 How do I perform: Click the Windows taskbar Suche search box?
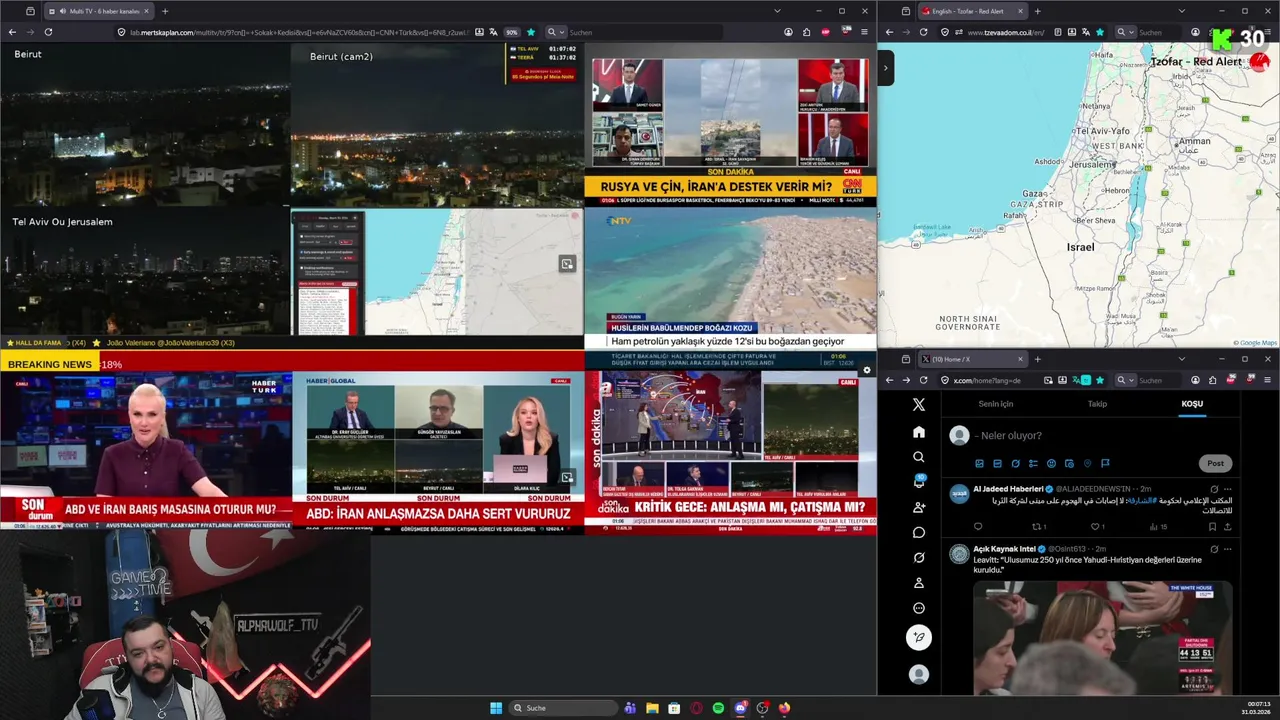[563, 708]
